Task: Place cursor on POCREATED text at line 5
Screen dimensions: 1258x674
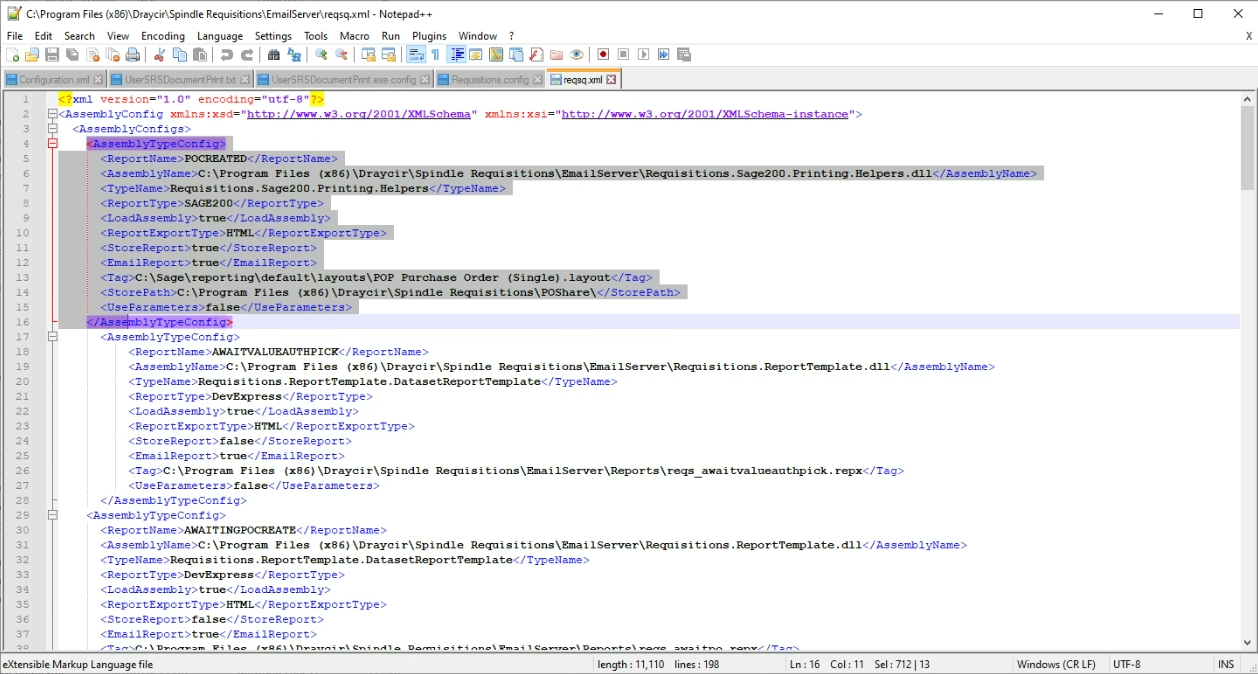Action: coord(215,158)
